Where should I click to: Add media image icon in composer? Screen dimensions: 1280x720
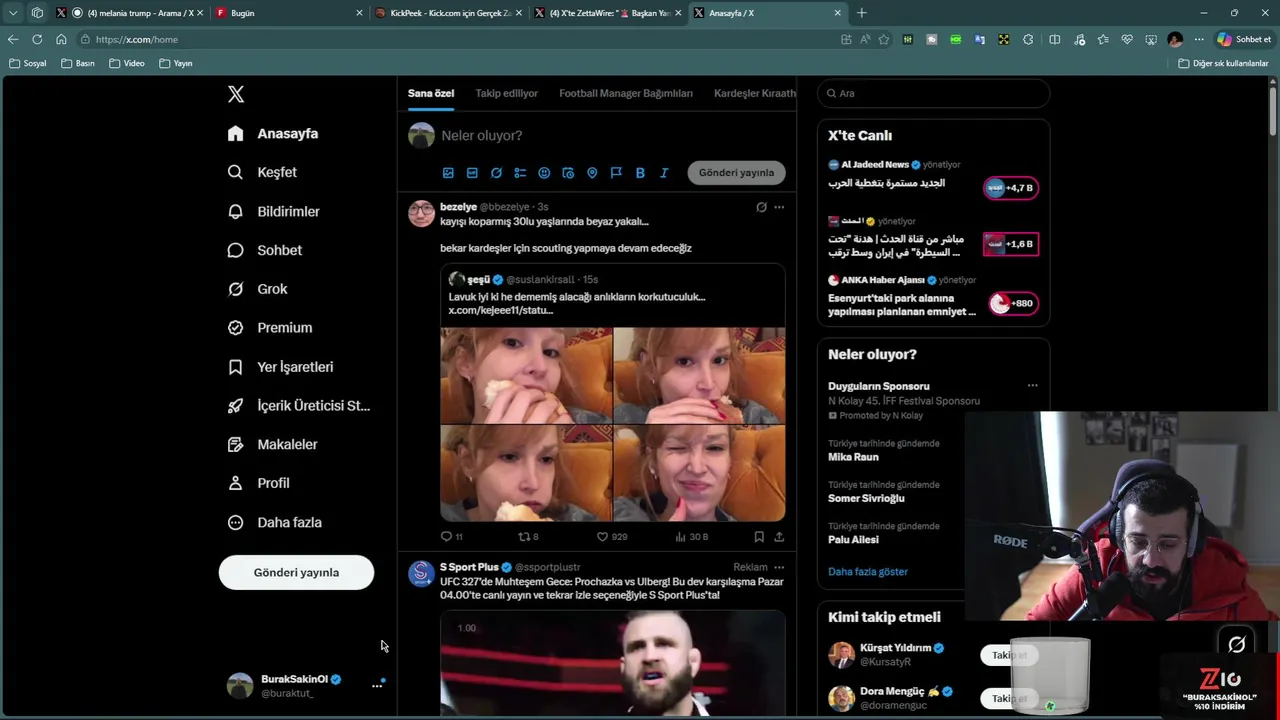448,173
